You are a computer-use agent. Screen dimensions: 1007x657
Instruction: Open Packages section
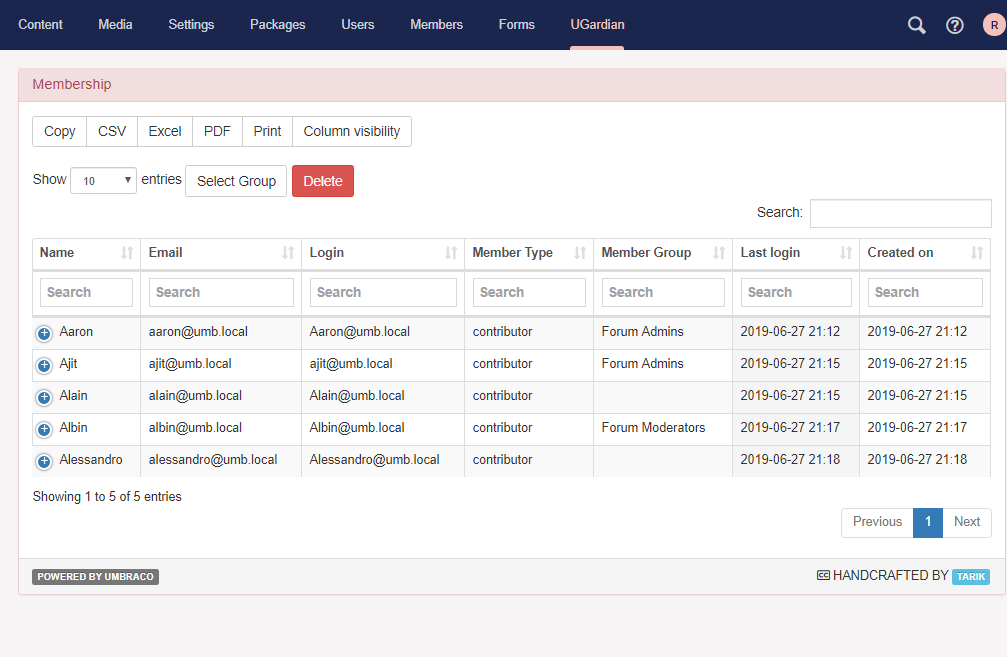[x=277, y=24]
